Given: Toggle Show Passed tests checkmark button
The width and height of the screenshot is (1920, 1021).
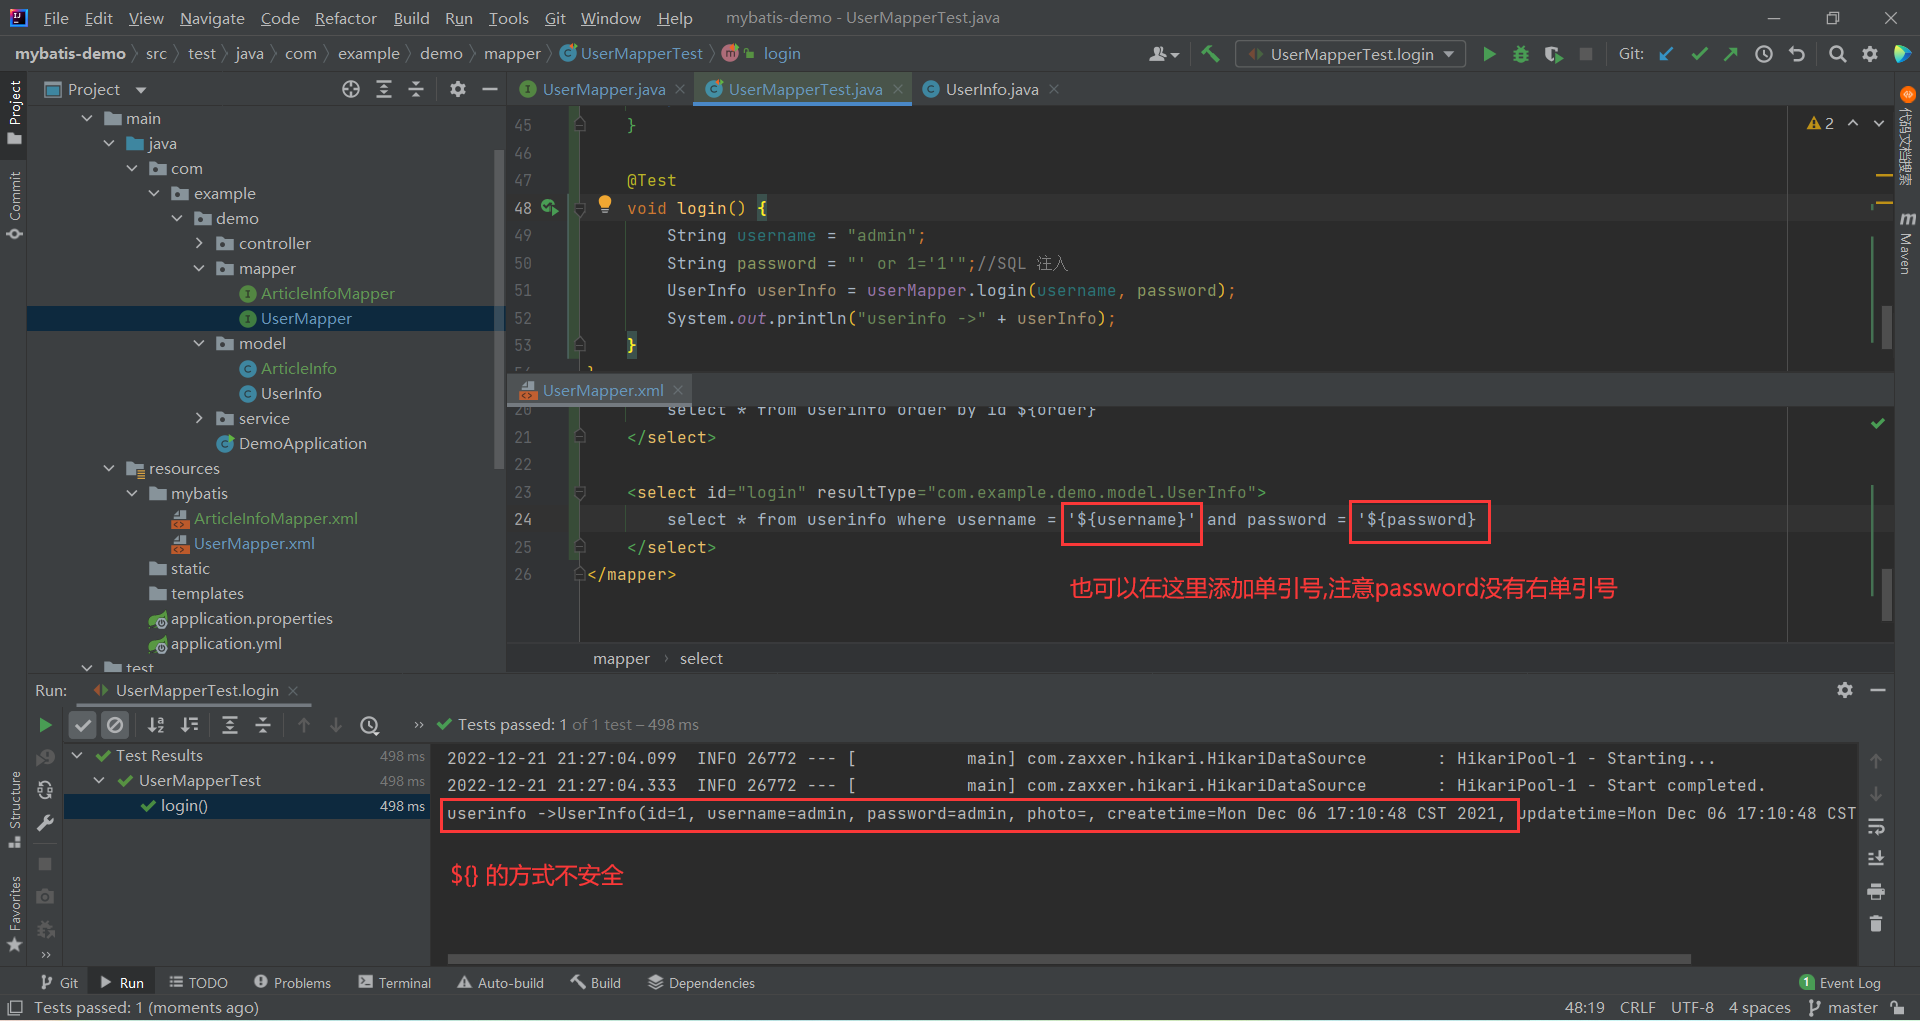Looking at the screenshot, I should [x=83, y=725].
